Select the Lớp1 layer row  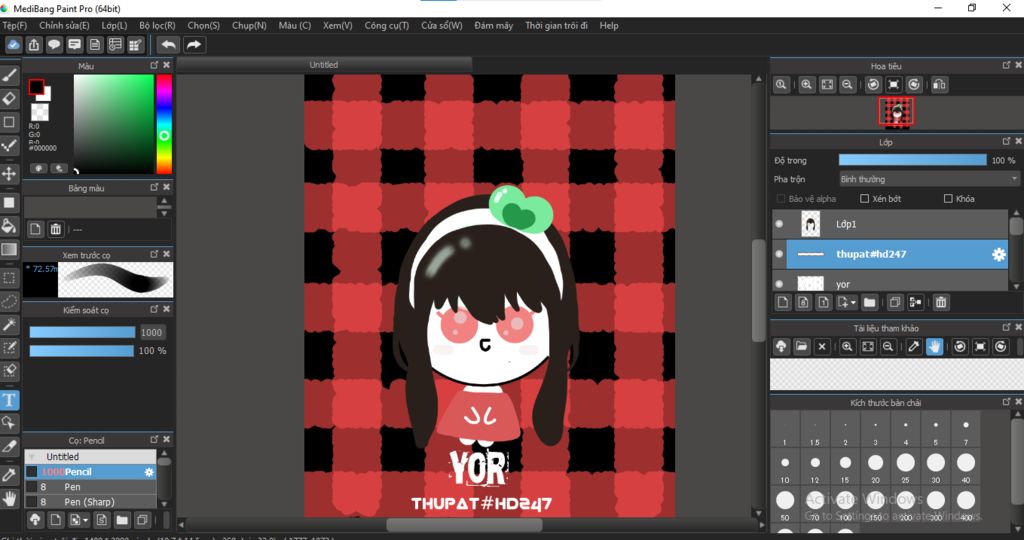(890, 224)
